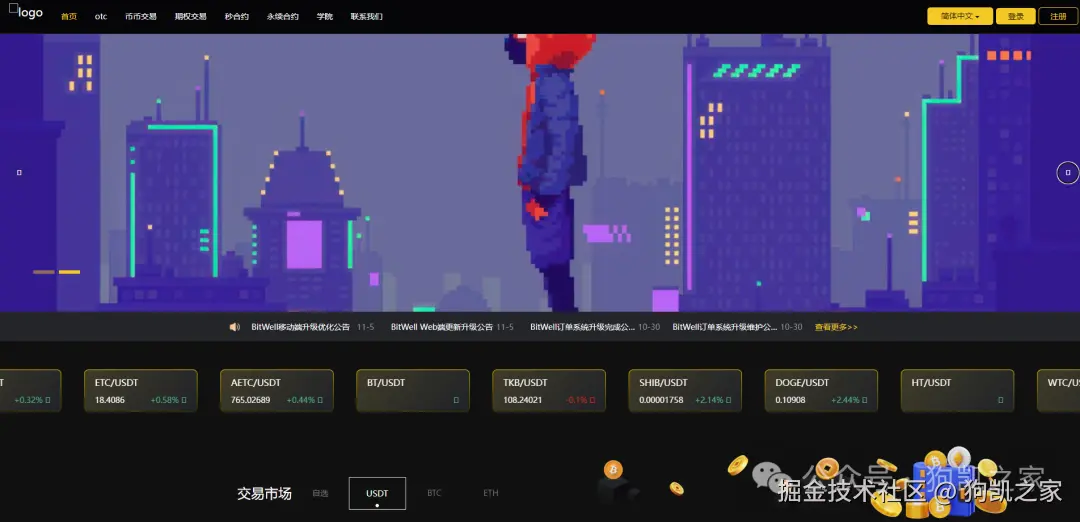Open the 学院 menu item
This screenshot has width=1080, height=522.
click(x=324, y=17)
